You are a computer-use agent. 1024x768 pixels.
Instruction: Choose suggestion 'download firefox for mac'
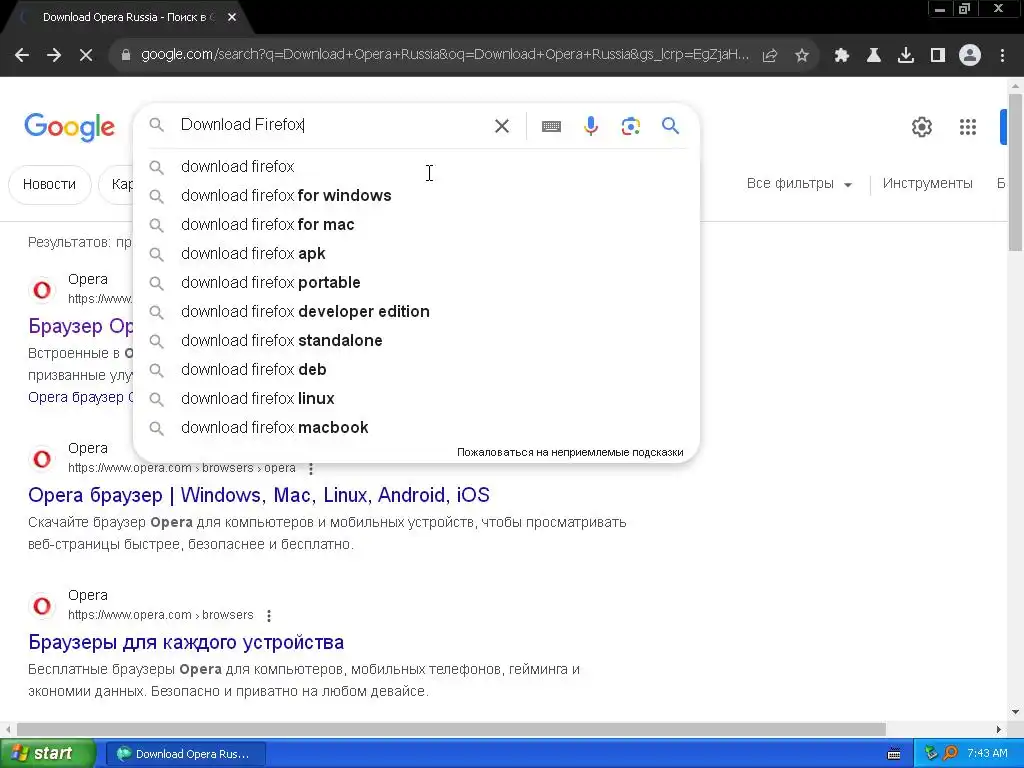coord(416,225)
